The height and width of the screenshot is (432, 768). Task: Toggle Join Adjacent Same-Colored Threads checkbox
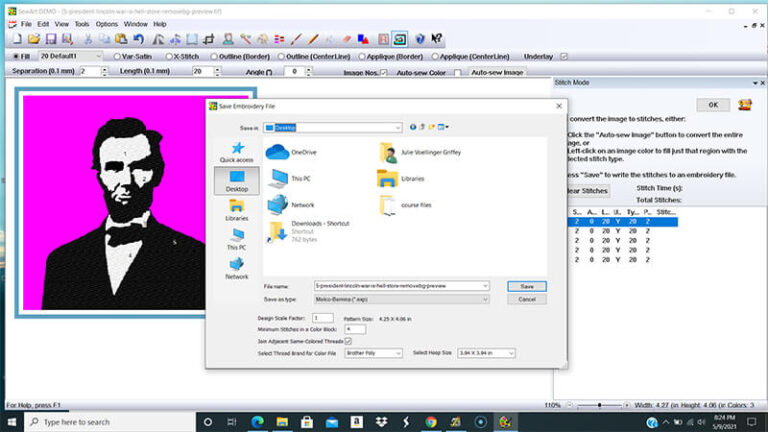point(348,341)
